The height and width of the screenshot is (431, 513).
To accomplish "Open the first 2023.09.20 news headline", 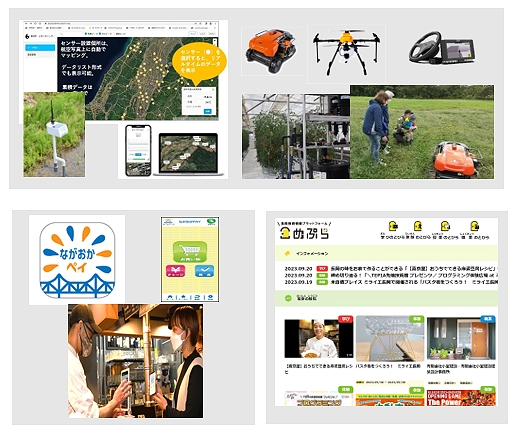I will click(x=414, y=268).
